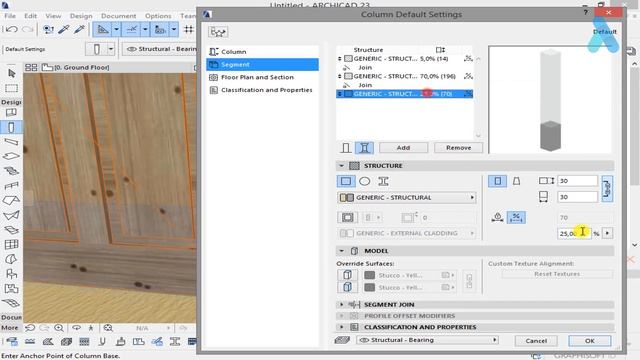The width and height of the screenshot is (640, 360).
Task: Click the segment percentage field 25,00
Action: (x=574, y=233)
